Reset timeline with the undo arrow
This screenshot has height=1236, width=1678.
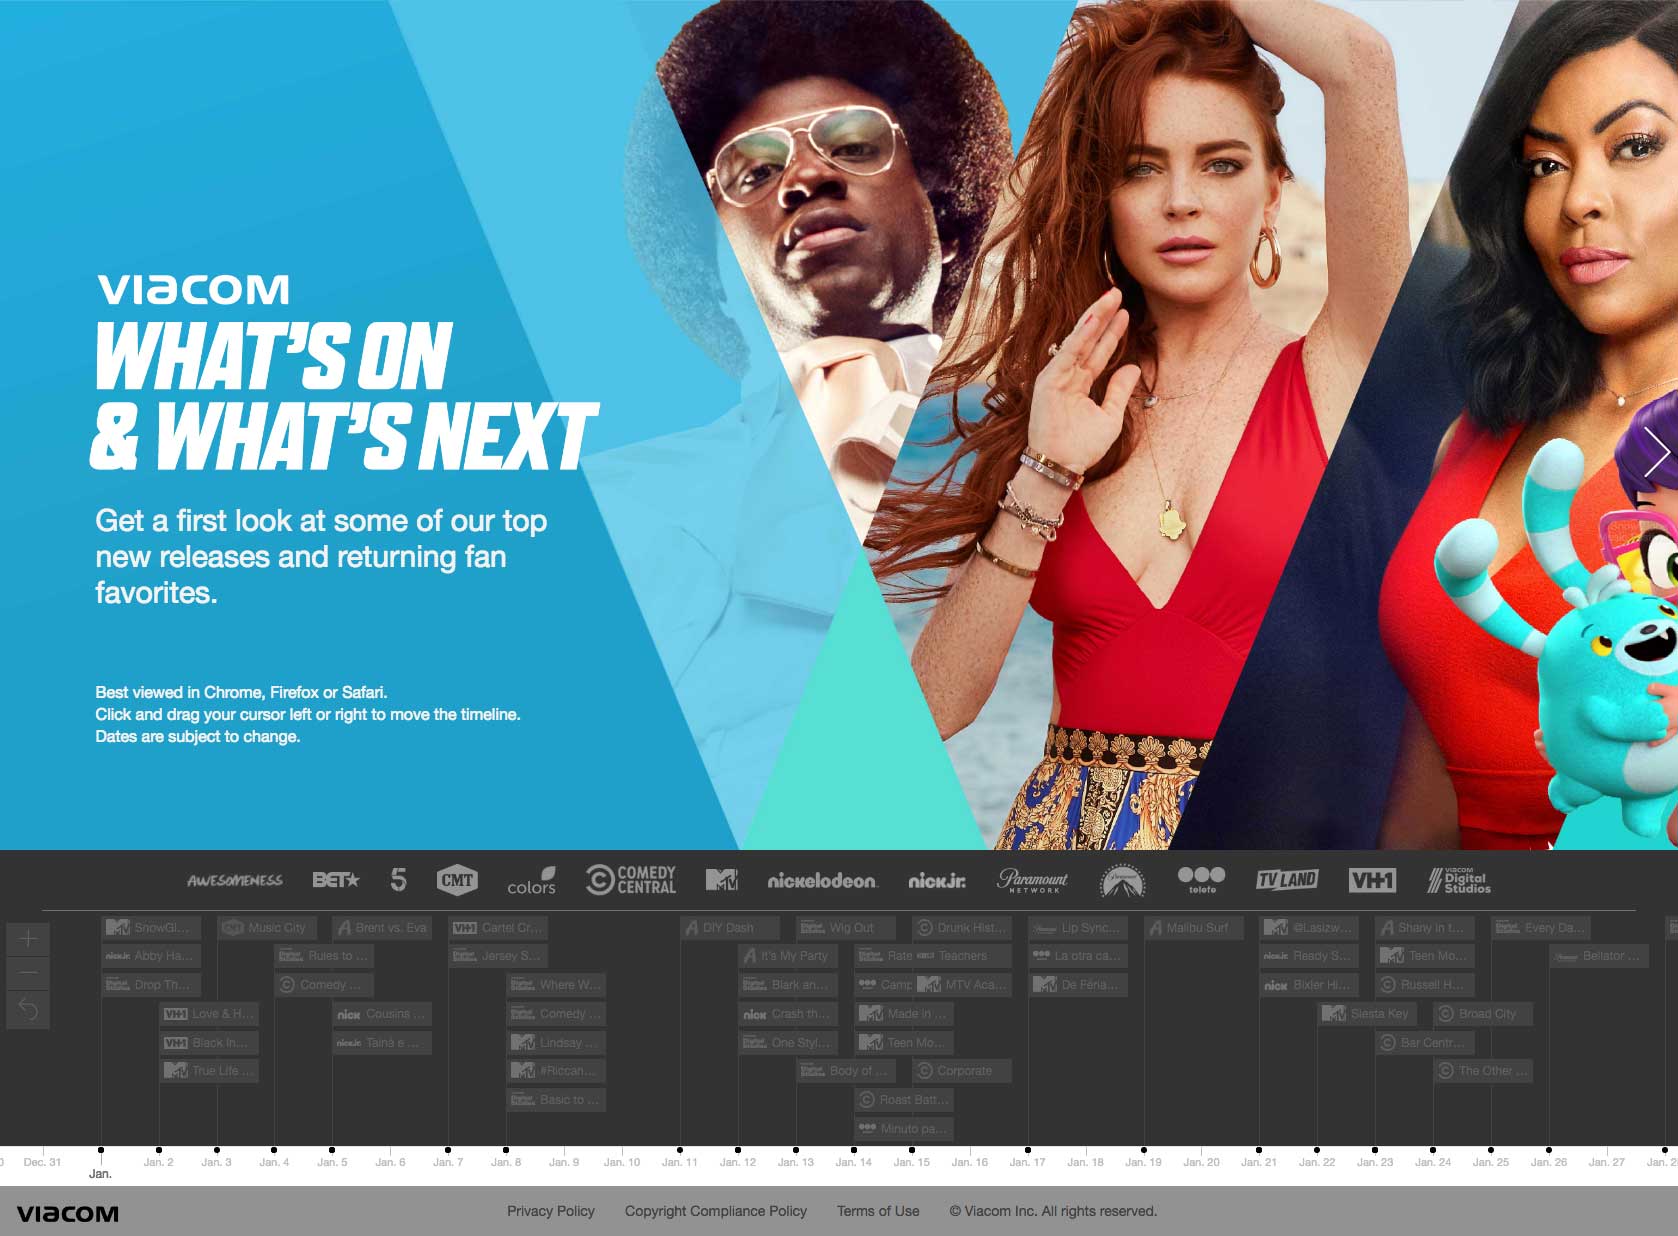(28, 1010)
